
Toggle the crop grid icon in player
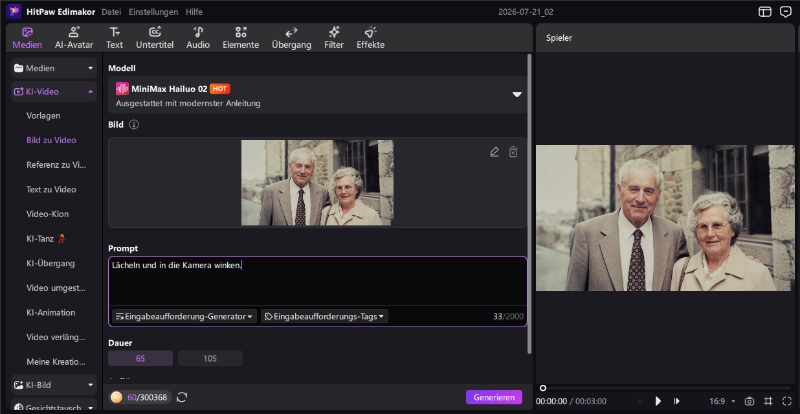(x=768, y=401)
